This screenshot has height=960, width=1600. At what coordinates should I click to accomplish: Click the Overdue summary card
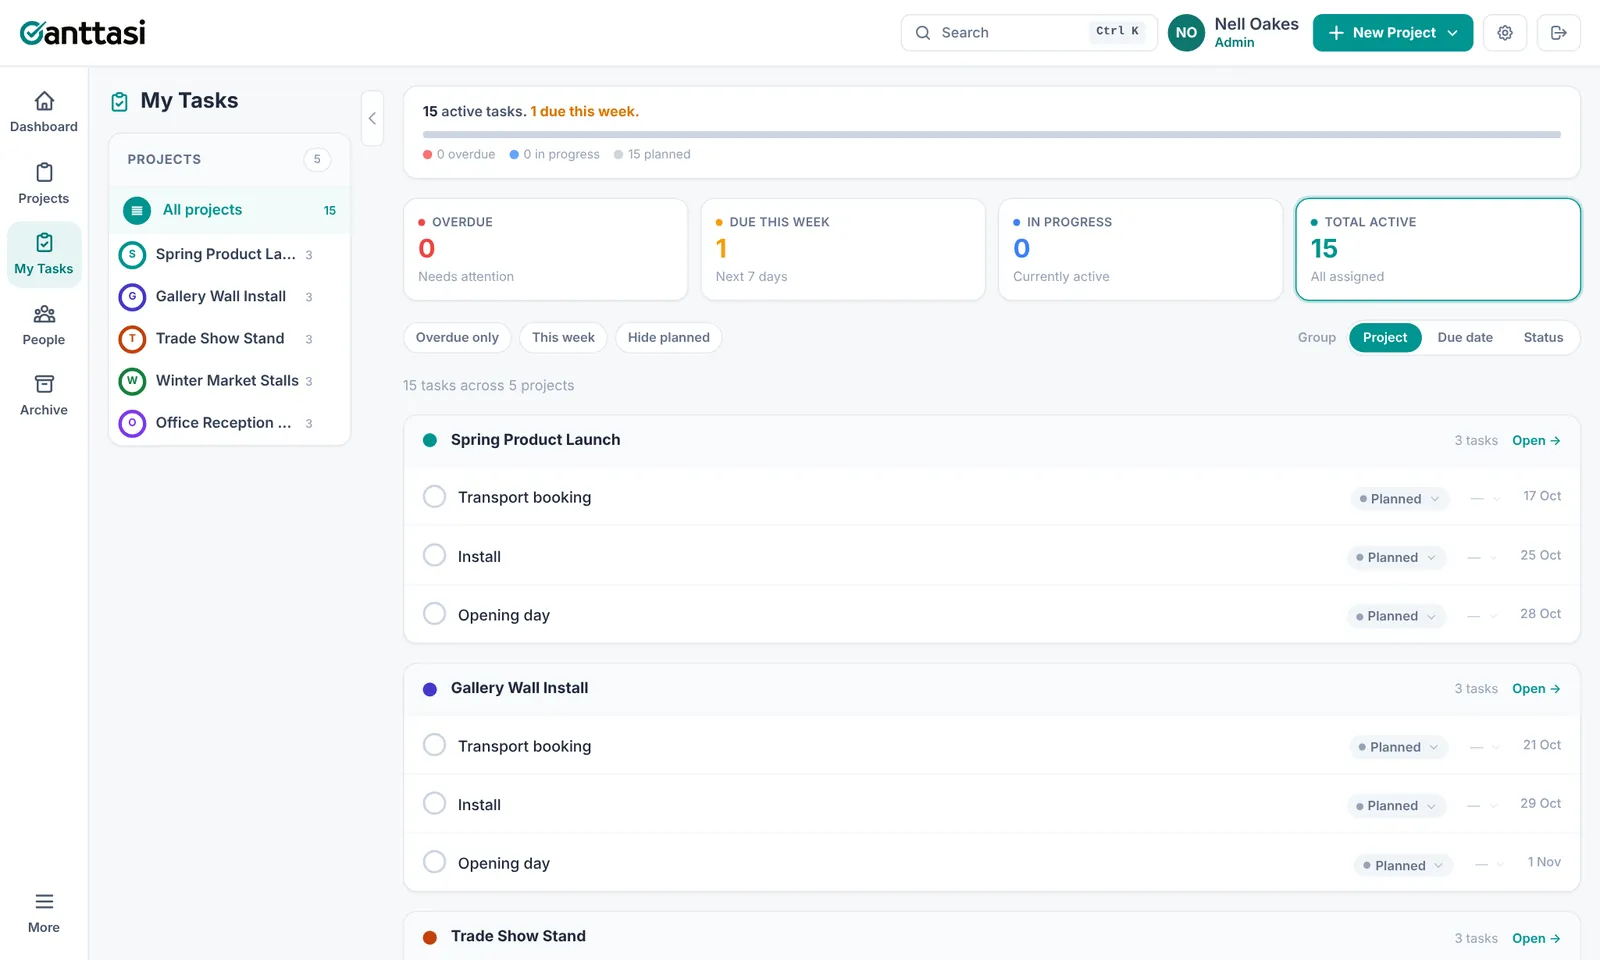tap(546, 249)
